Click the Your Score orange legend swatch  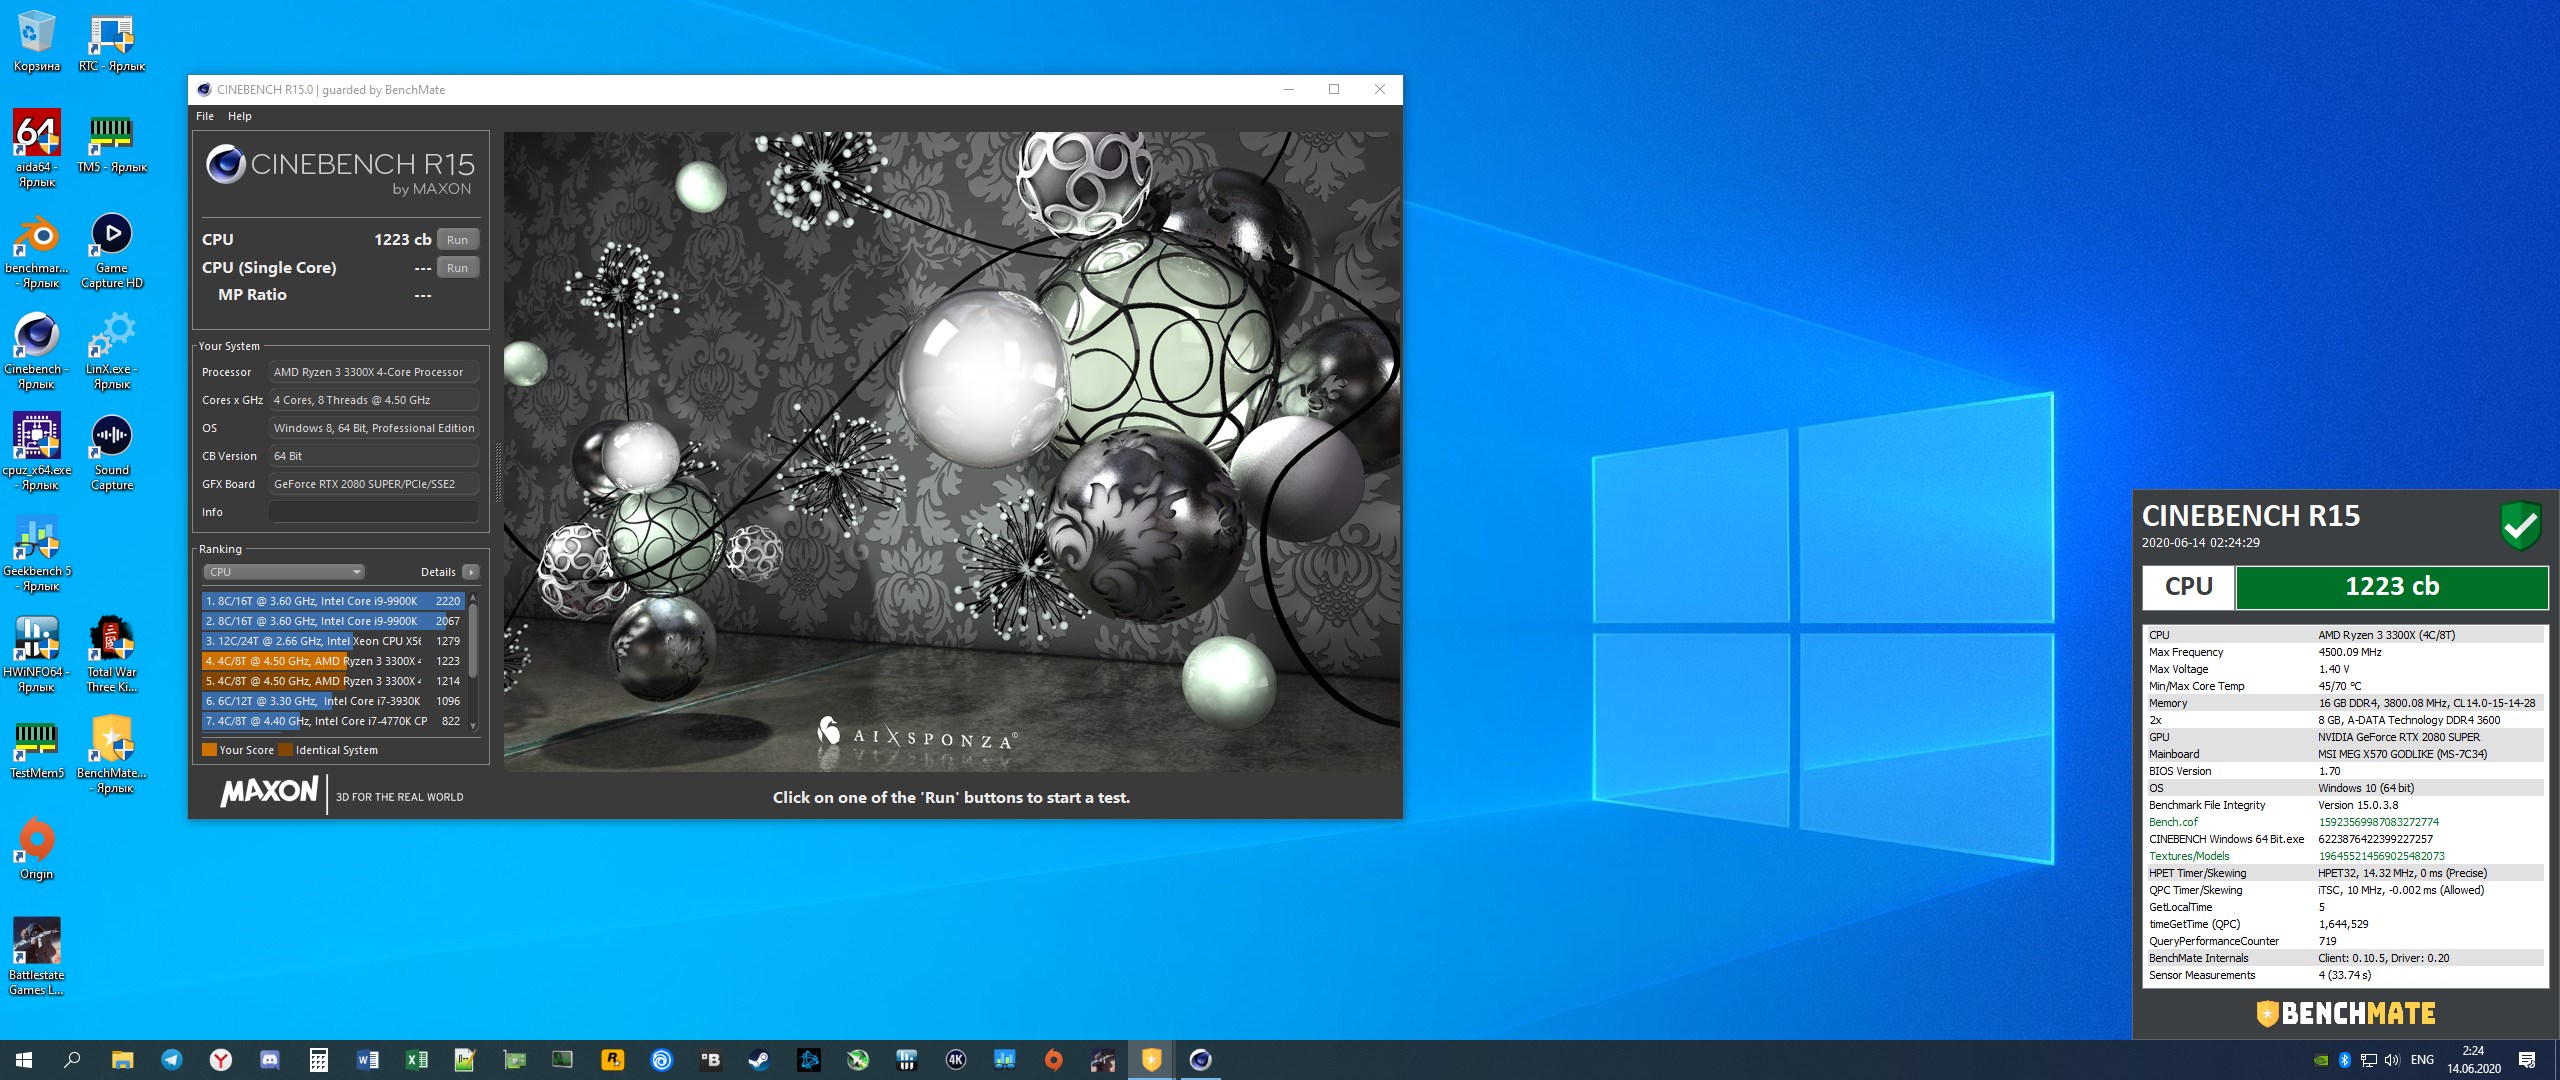[209, 750]
